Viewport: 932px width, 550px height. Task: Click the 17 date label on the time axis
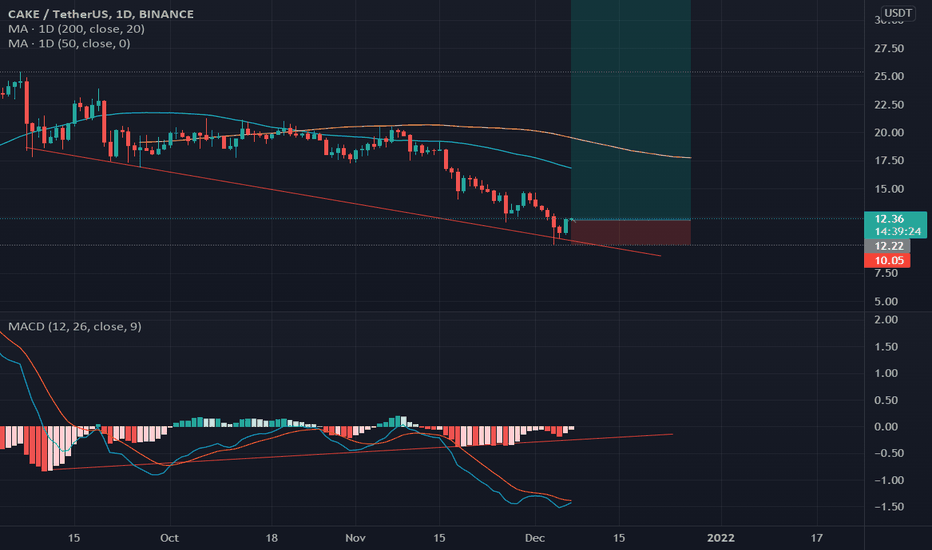817,538
